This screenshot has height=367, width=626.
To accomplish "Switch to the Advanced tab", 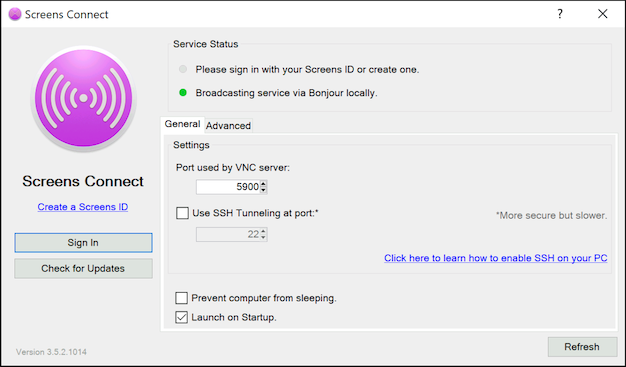I will (228, 126).
